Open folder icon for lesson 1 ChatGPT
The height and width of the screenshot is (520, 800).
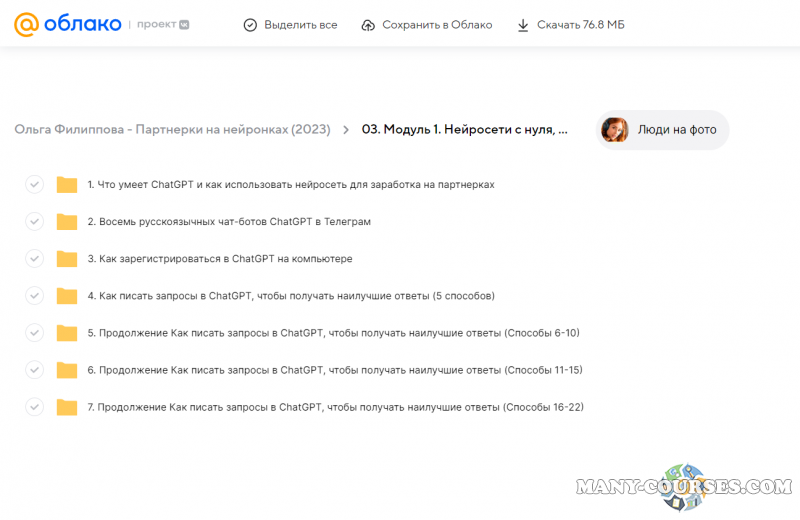[67, 185]
